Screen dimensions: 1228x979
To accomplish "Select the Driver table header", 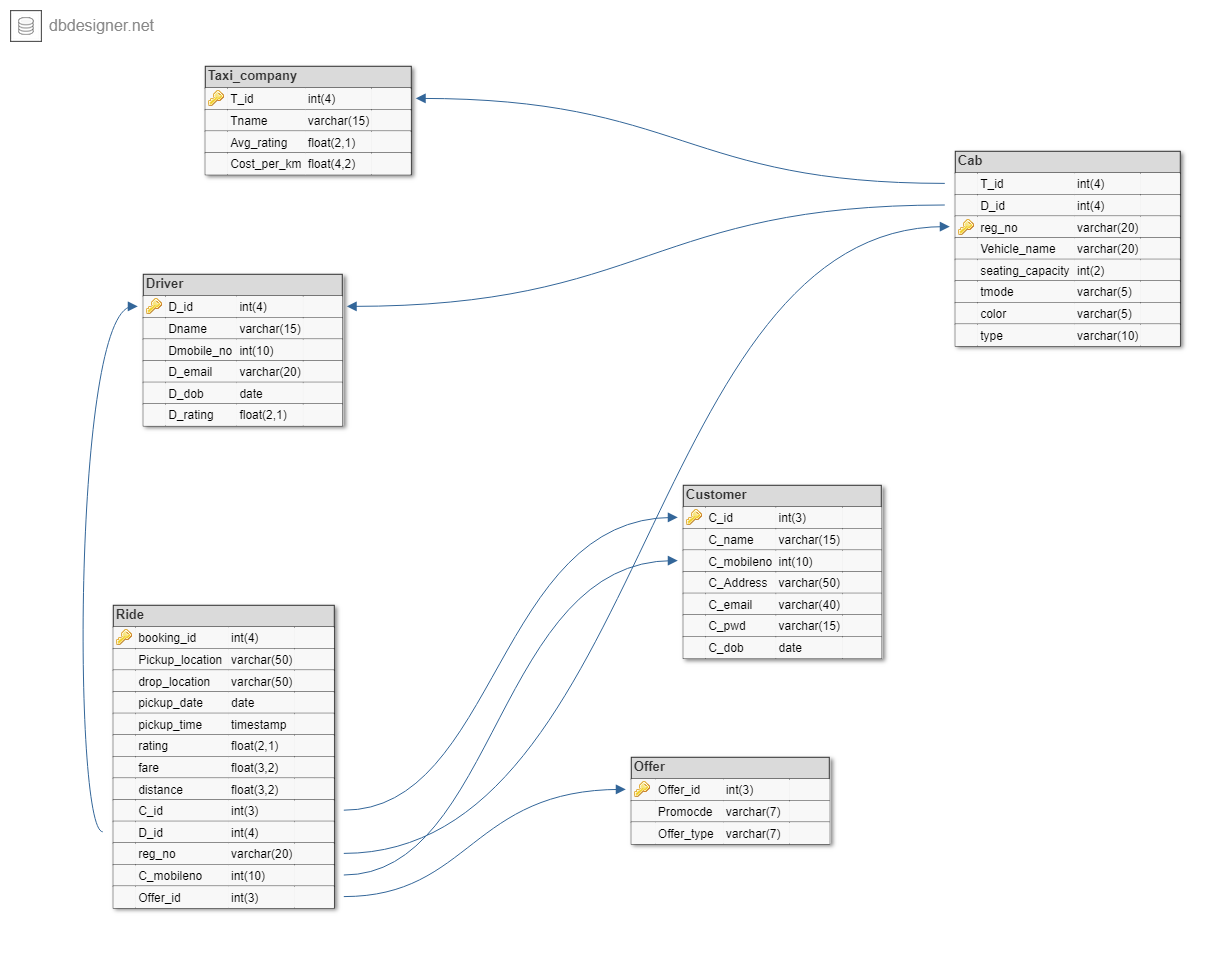I will [242, 284].
